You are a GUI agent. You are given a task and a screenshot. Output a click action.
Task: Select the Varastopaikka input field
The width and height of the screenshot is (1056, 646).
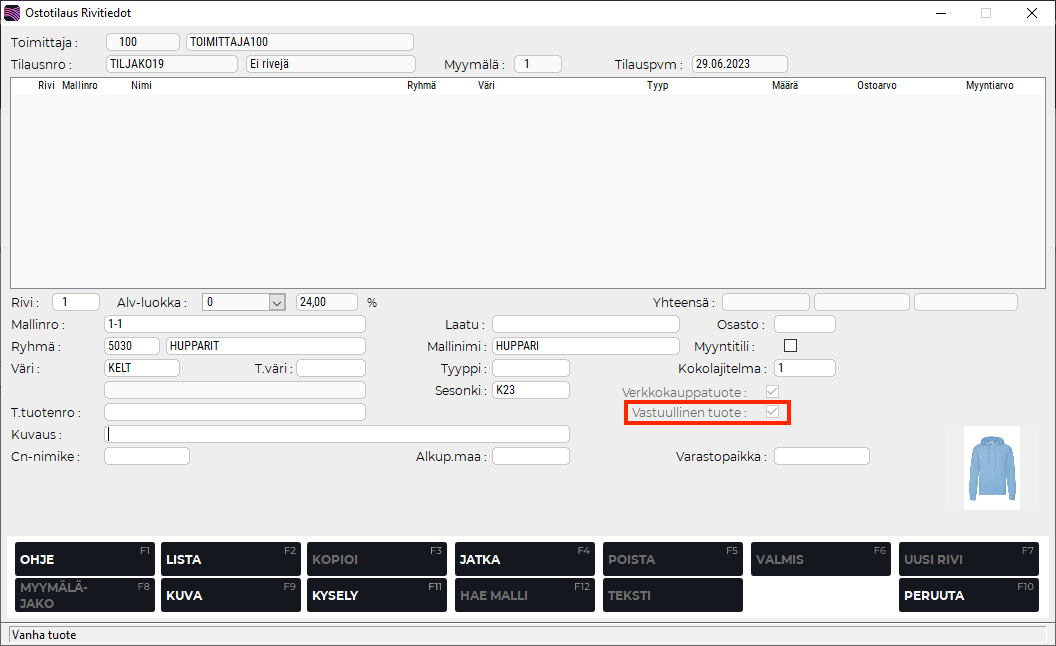821,456
